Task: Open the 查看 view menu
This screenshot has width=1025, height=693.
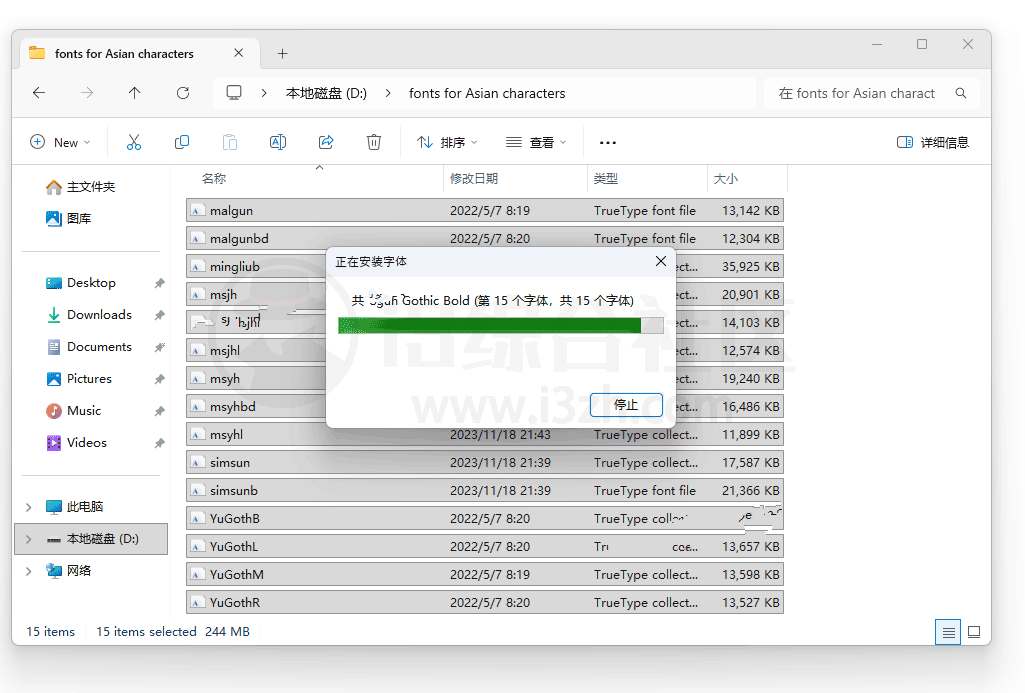Action: 535,142
